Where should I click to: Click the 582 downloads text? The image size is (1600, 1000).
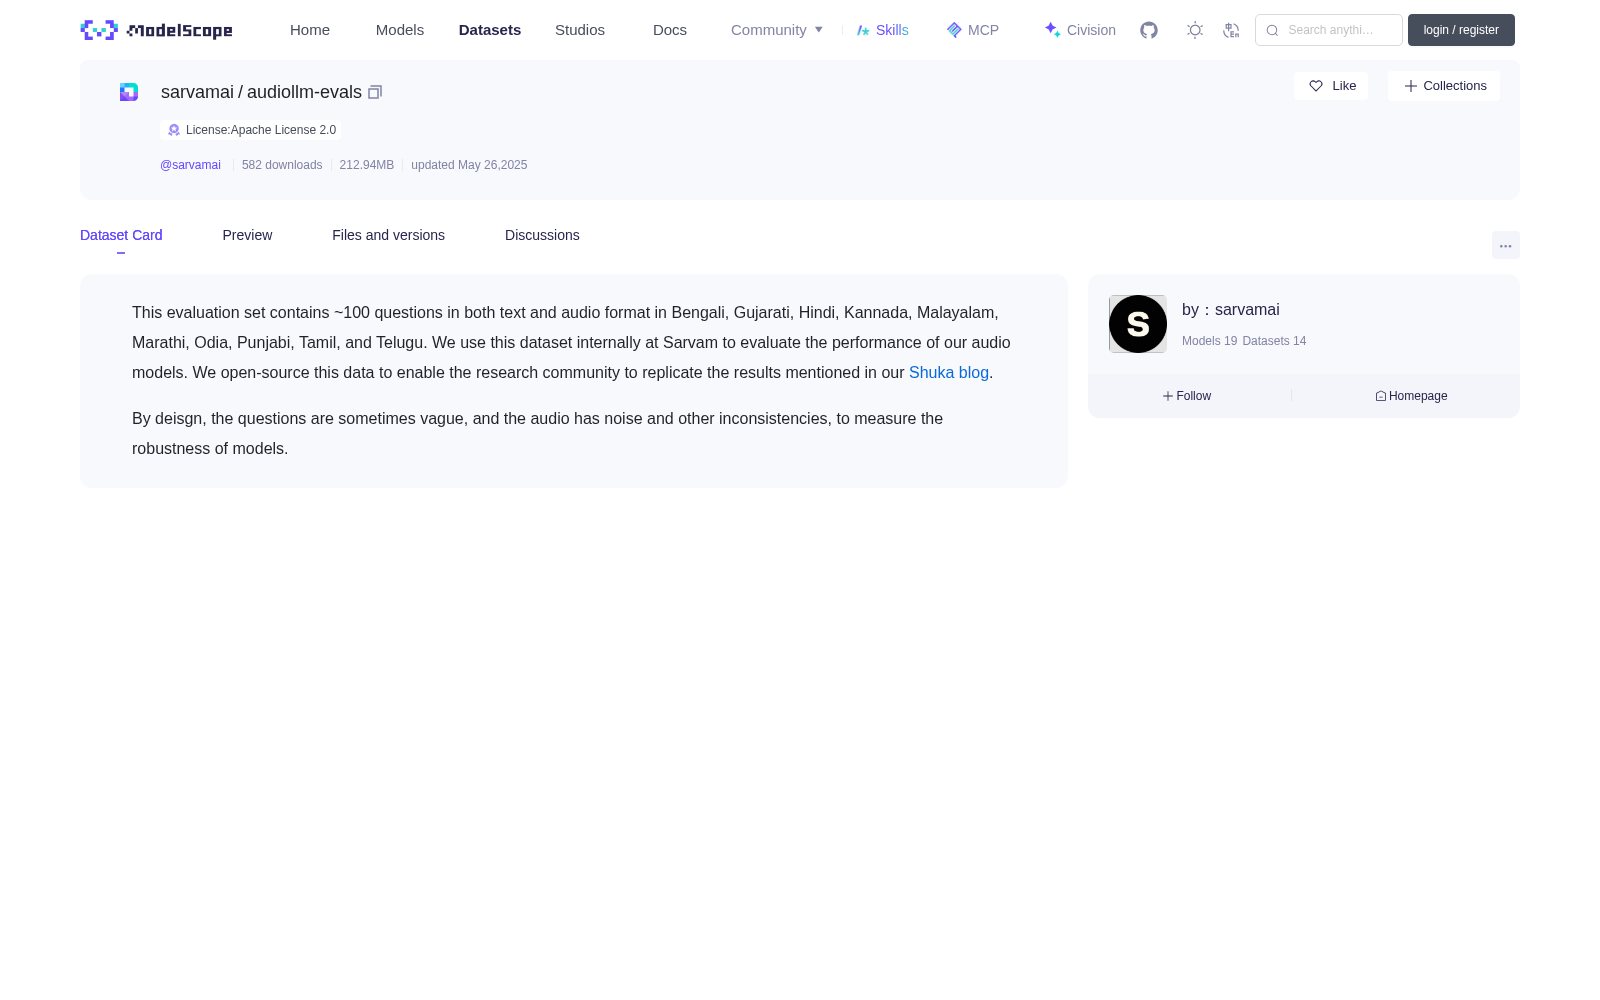click(x=282, y=165)
